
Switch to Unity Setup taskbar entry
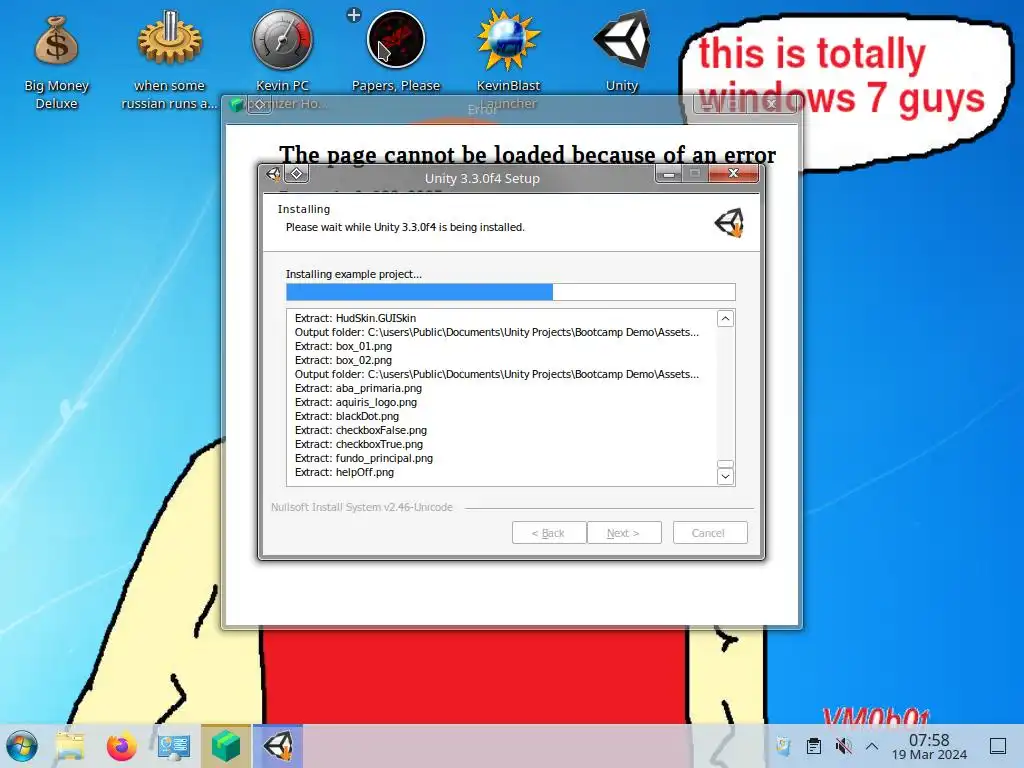point(278,746)
